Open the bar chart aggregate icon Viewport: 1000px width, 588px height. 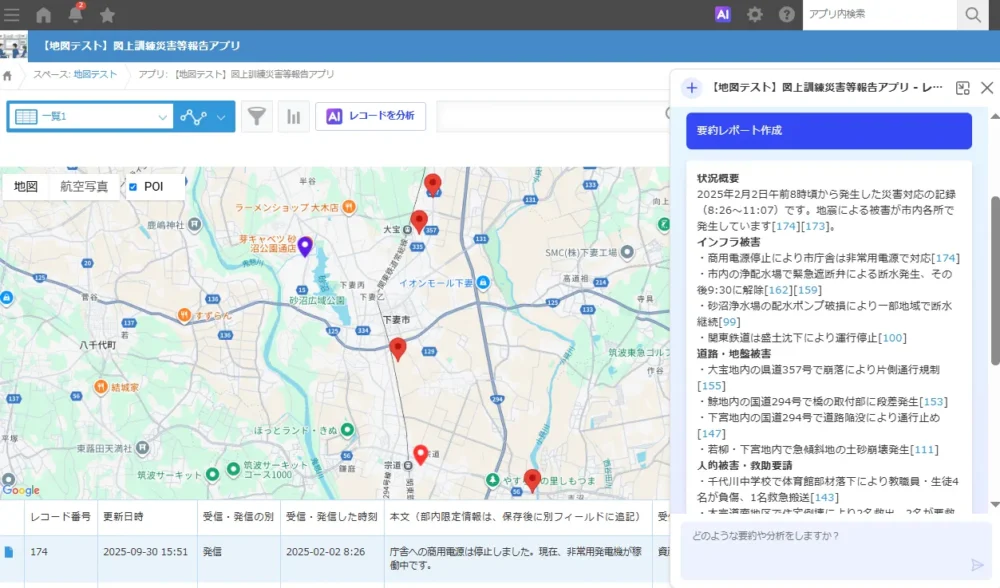click(293, 117)
